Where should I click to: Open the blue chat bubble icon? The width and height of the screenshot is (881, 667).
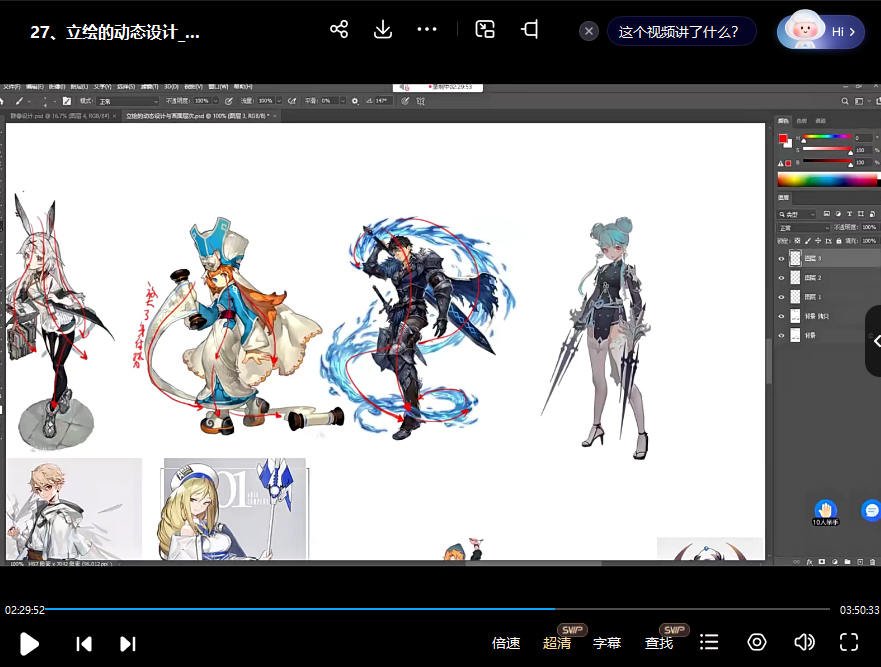click(x=870, y=510)
